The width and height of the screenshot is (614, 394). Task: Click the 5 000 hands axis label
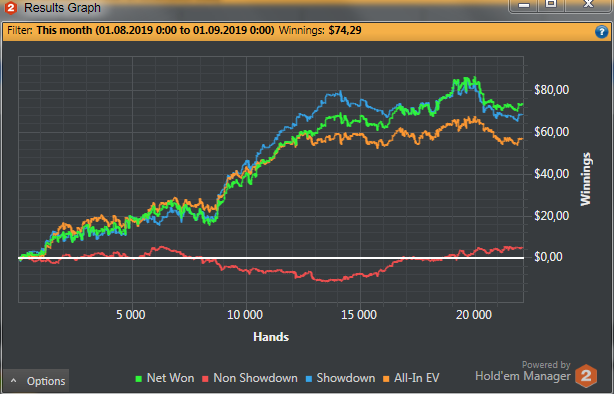click(131, 315)
